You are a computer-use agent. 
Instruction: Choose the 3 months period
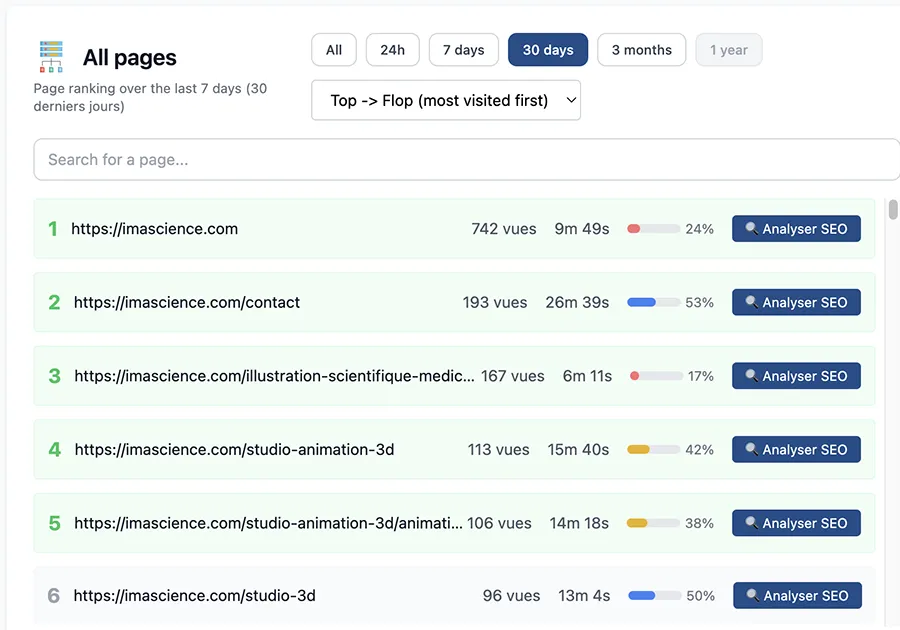pos(641,49)
